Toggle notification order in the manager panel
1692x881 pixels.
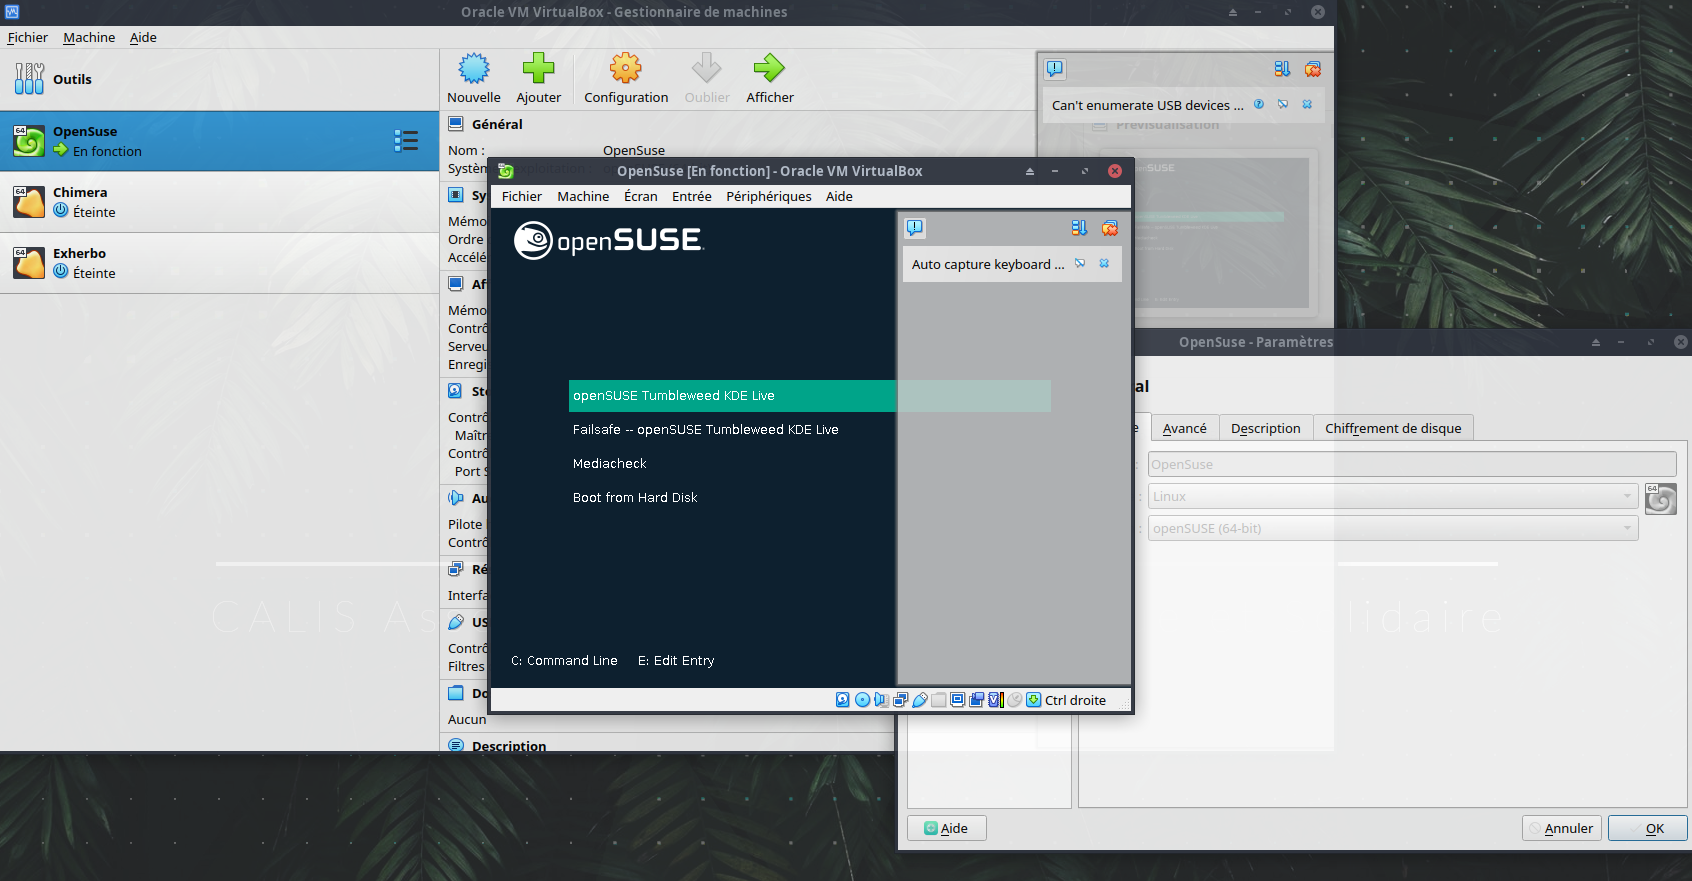click(x=1282, y=69)
